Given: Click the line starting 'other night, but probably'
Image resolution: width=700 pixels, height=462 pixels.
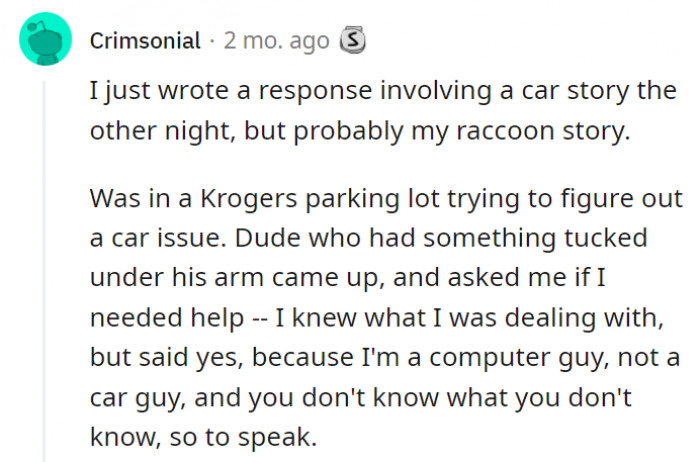Looking at the screenshot, I should [x=360, y=132].
